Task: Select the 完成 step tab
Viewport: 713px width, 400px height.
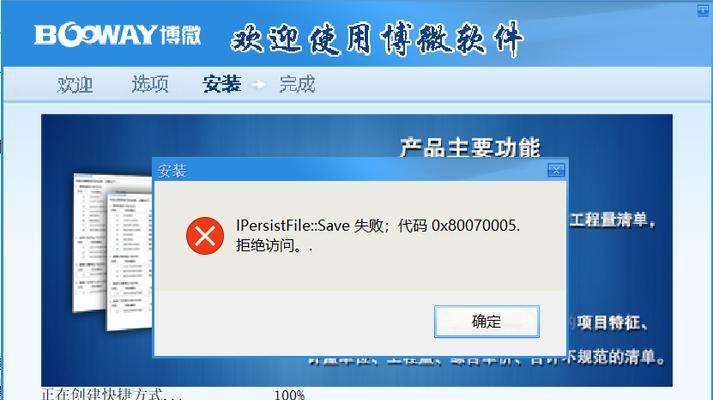Action: click(297, 84)
